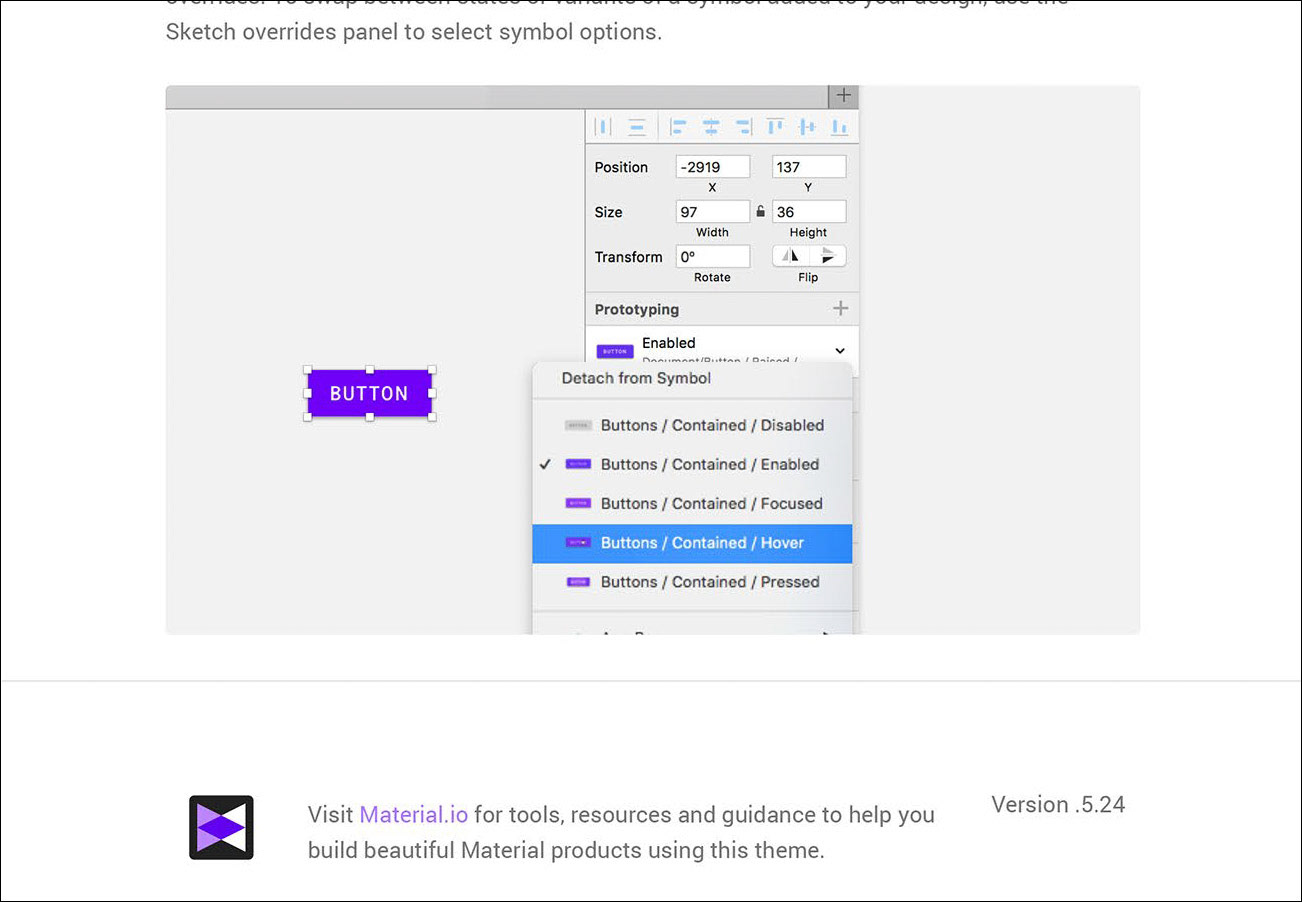Toggle the size aspect ratio lock icon

pyautogui.click(x=761, y=212)
